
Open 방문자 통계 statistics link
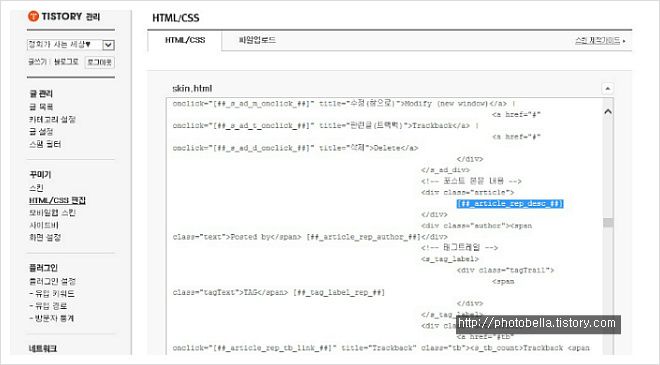(x=52, y=318)
